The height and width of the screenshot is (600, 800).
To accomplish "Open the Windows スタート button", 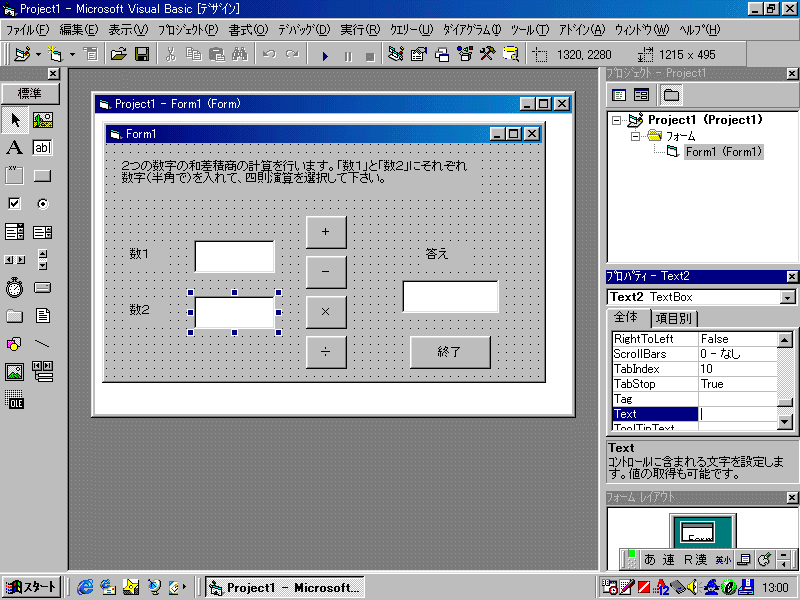I will tap(32, 587).
